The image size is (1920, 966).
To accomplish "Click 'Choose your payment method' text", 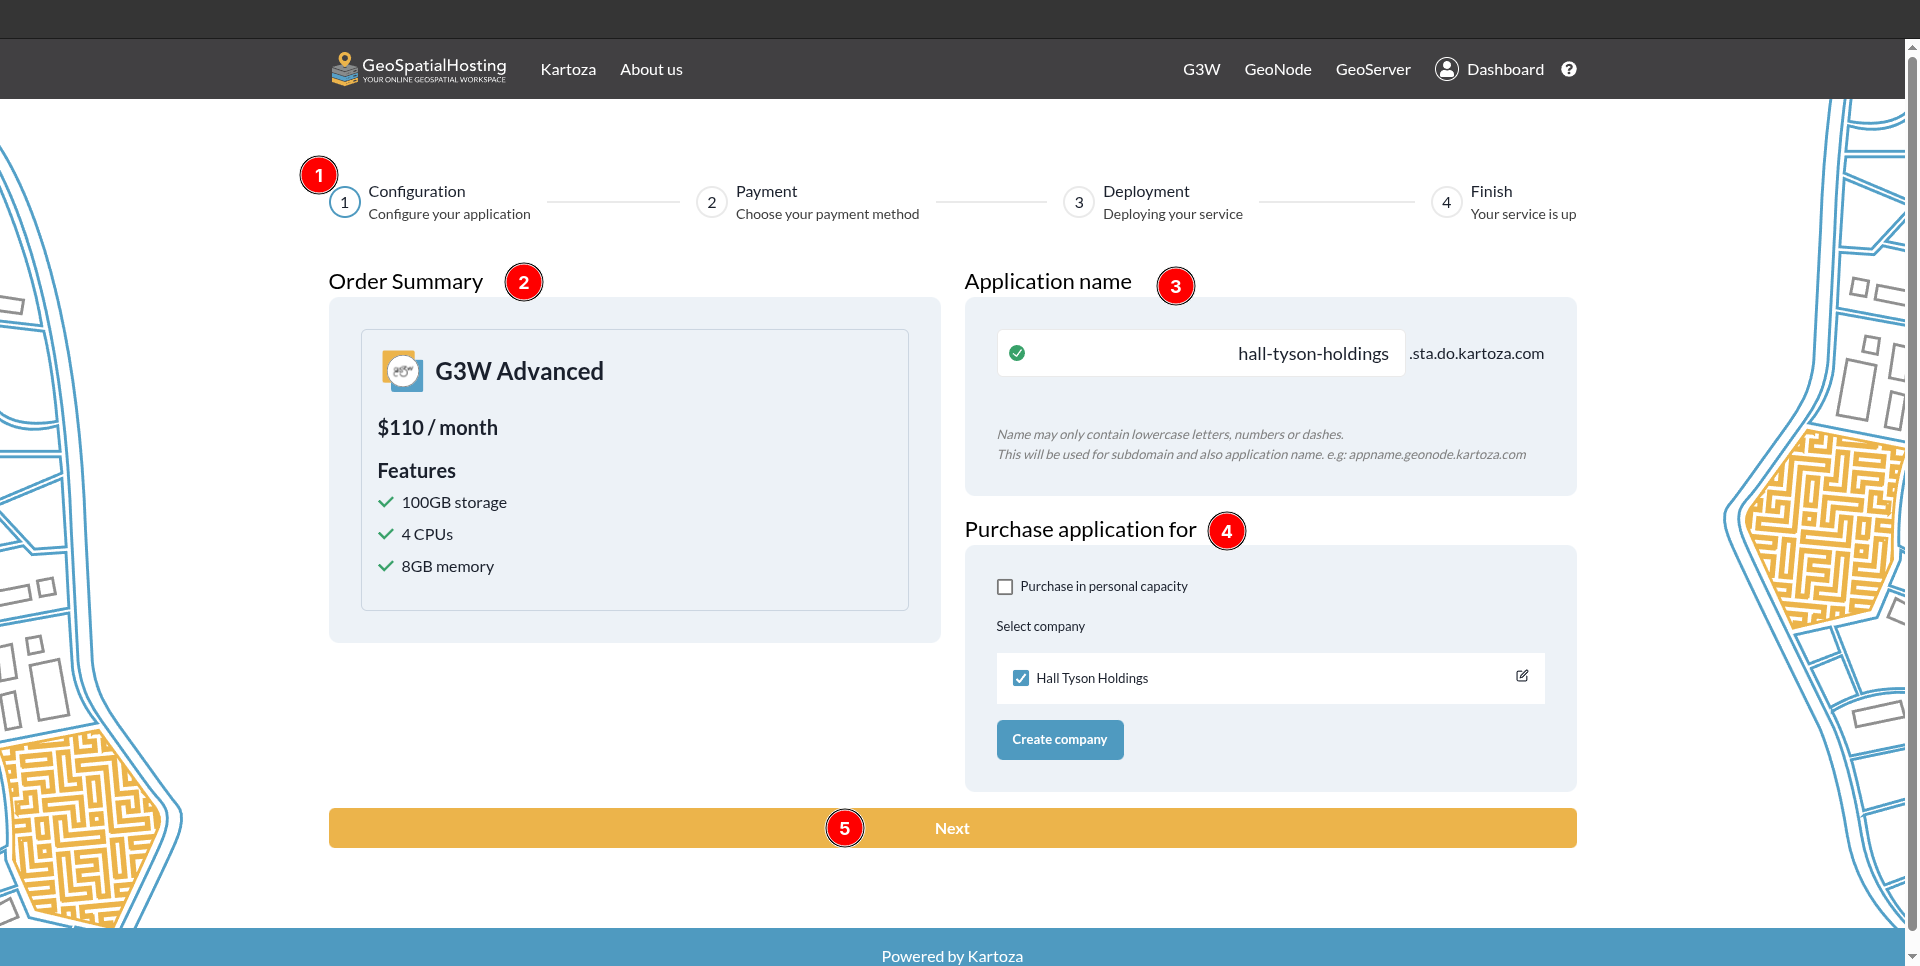I will (x=827, y=214).
